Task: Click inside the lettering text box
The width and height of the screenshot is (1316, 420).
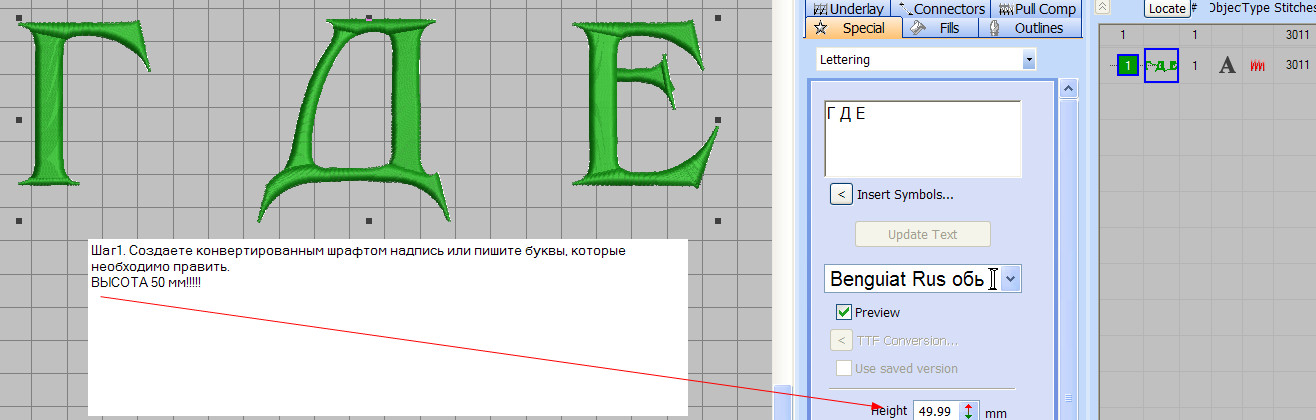Action: (922, 138)
